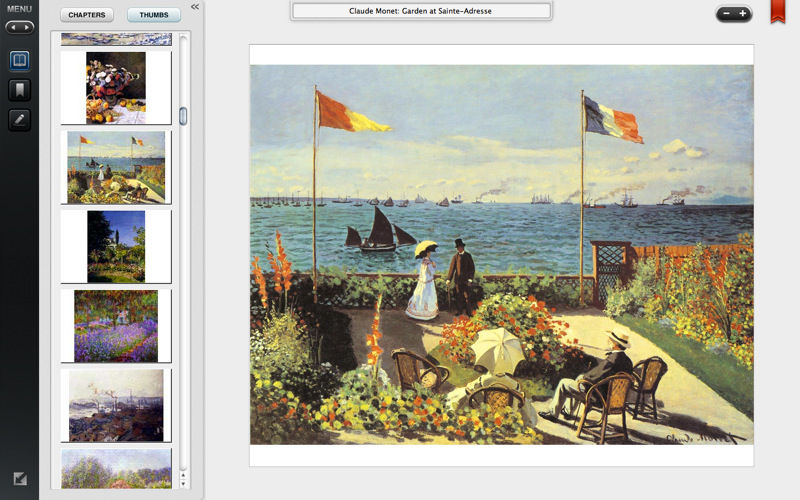Go to next page with right arrow
Viewport: 800px width, 500px height.
point(27,27)
